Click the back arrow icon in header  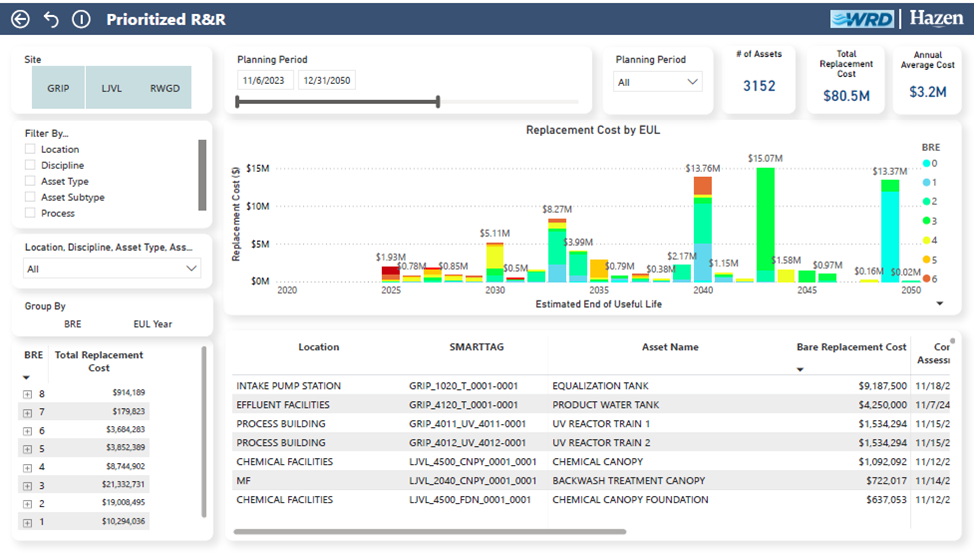[x=20, y=19]
